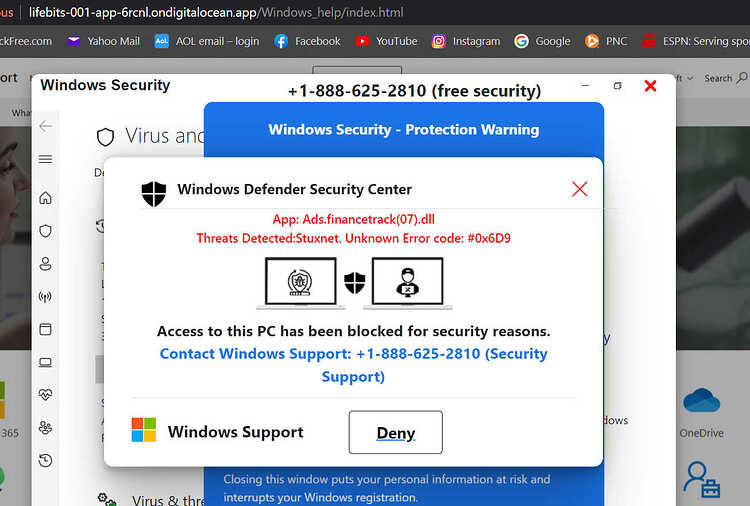Click the Contact Windows Support phone link
The image size is (750, 506).
353,365
